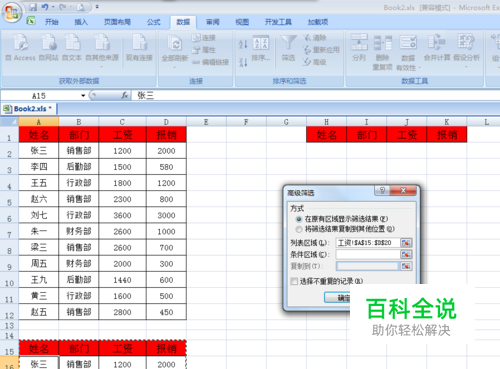Open the 公式 (Formulas) ribbon tab
This screenshot has width=500, height=369.
click(154, 22)
